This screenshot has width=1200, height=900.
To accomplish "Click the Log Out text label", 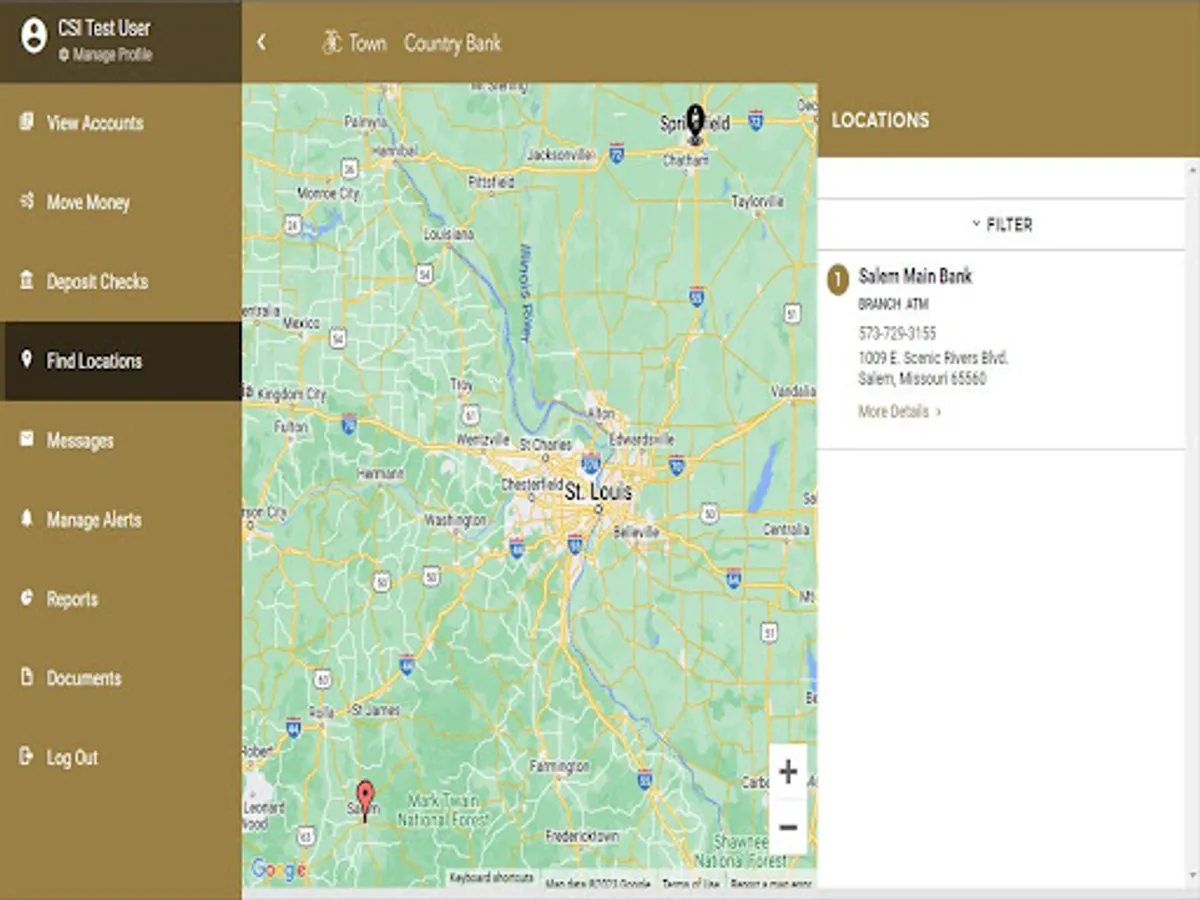I will tap(73, 757).
